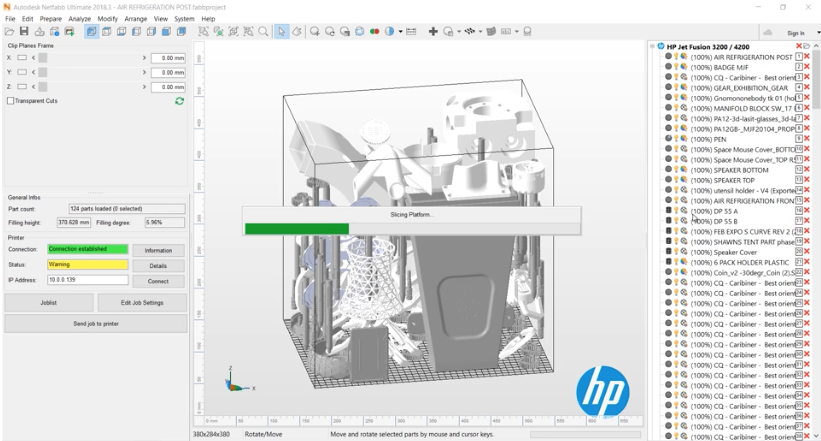The height and width of the screenshot is (441, 821).
Task: Click the red and green dots toolbar icon
Action: [374, 32]
